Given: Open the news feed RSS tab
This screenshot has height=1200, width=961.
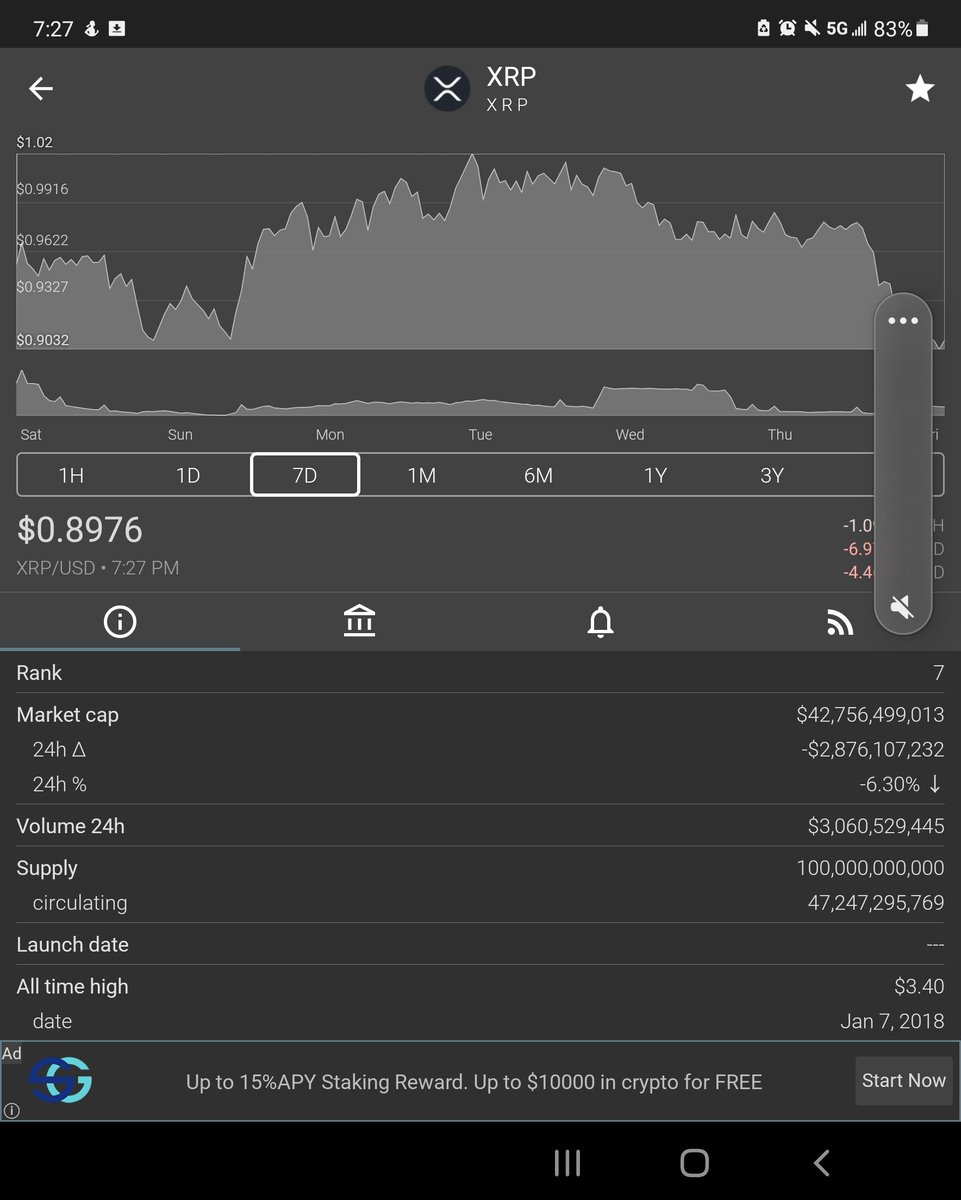Looking at the screenshot, I should click(840, 624).
